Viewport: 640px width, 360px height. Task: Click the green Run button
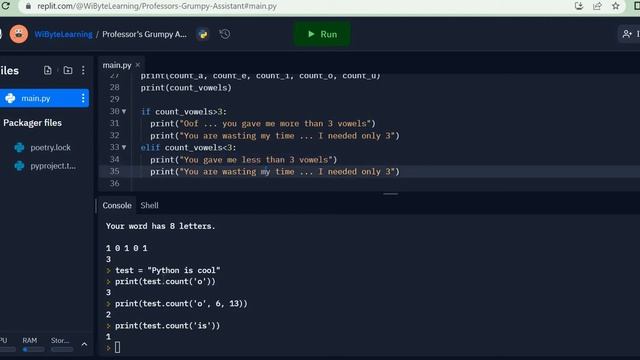(322, 34)
